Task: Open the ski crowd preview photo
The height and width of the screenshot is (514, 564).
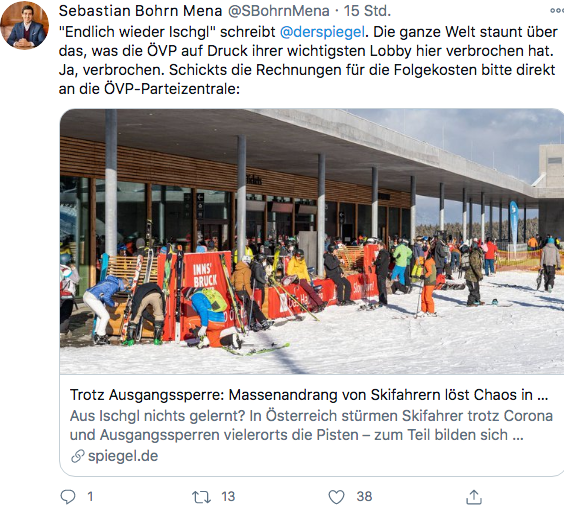Action: tap(312, 241)
